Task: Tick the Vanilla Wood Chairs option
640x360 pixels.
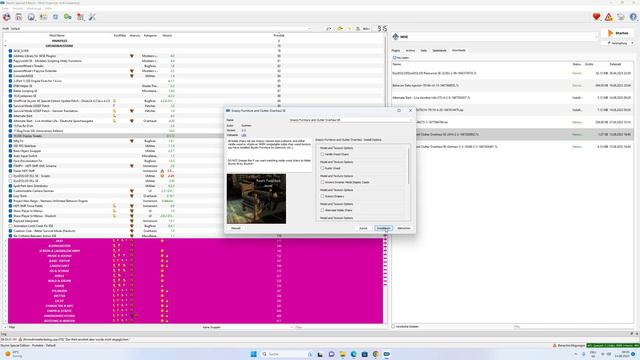Action: pyautogui.click(x=322, y=154)
